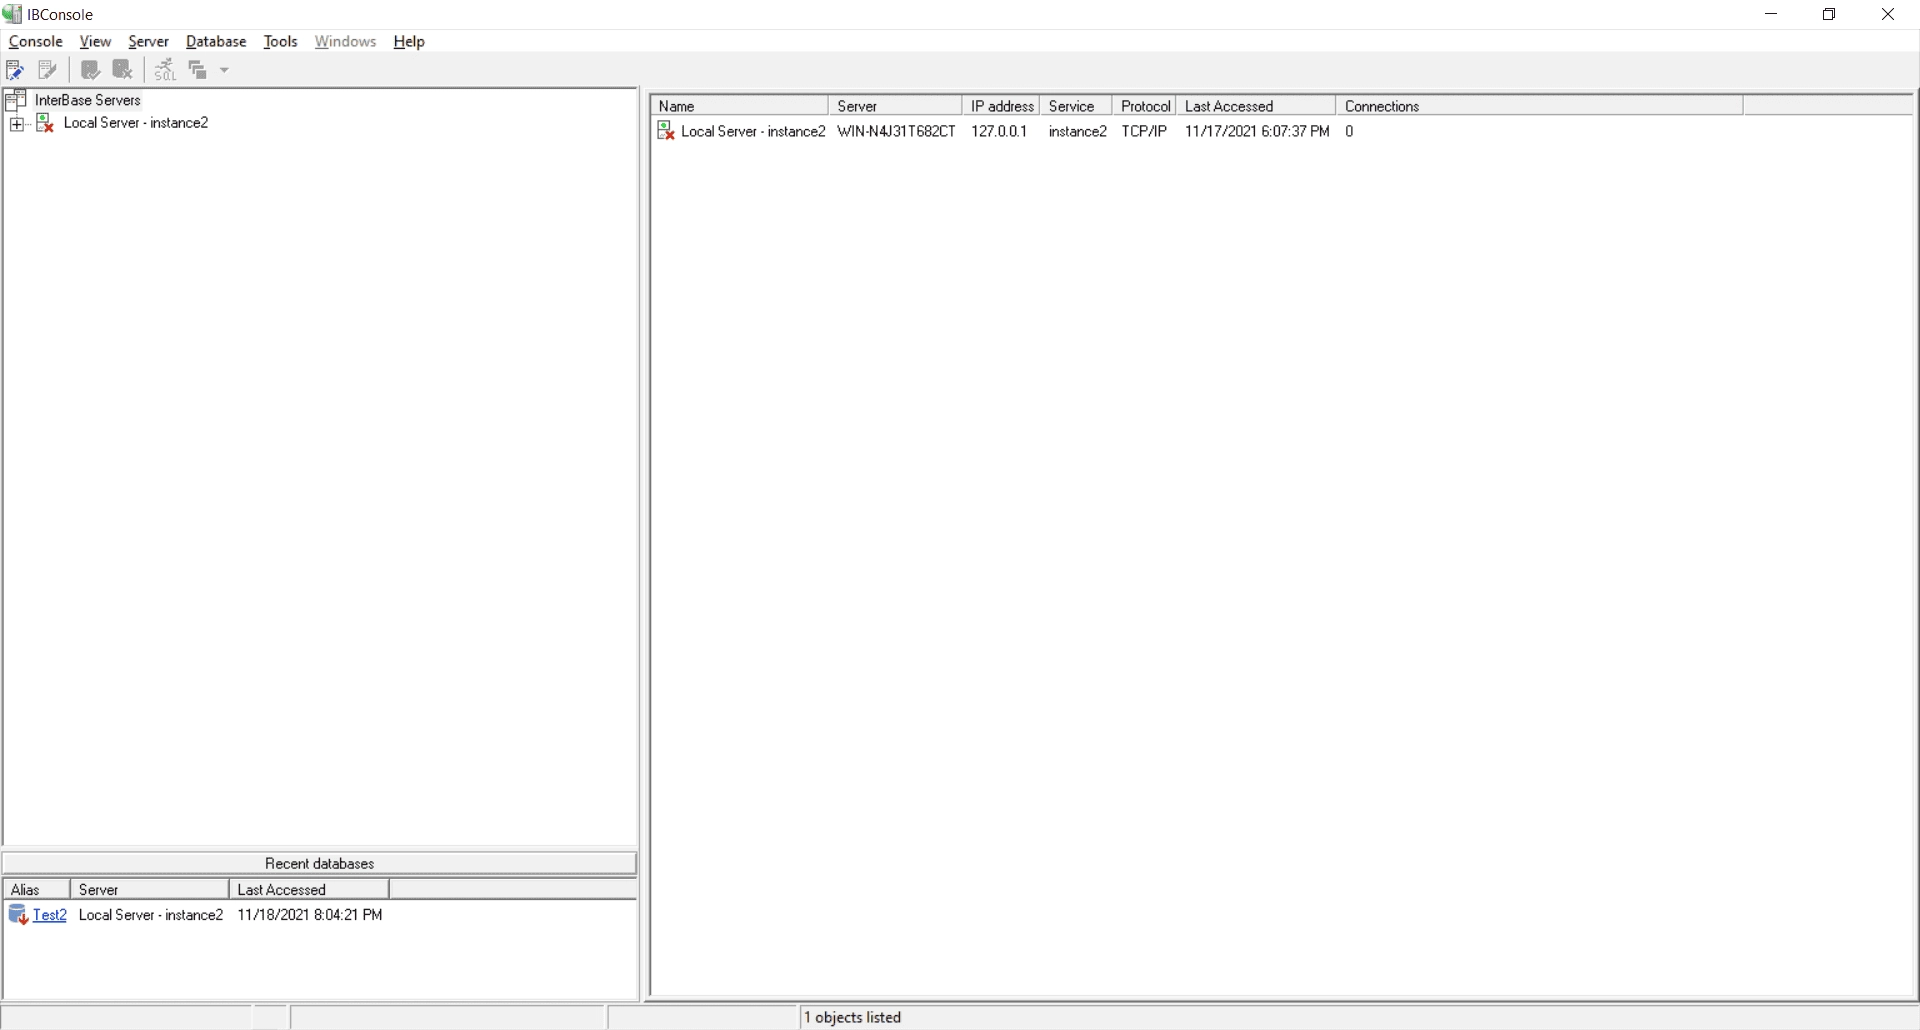The width and height of the screenshot is (1920, 1030).
Task: Click the Connections column header
Action: (x=1540, y=106)
